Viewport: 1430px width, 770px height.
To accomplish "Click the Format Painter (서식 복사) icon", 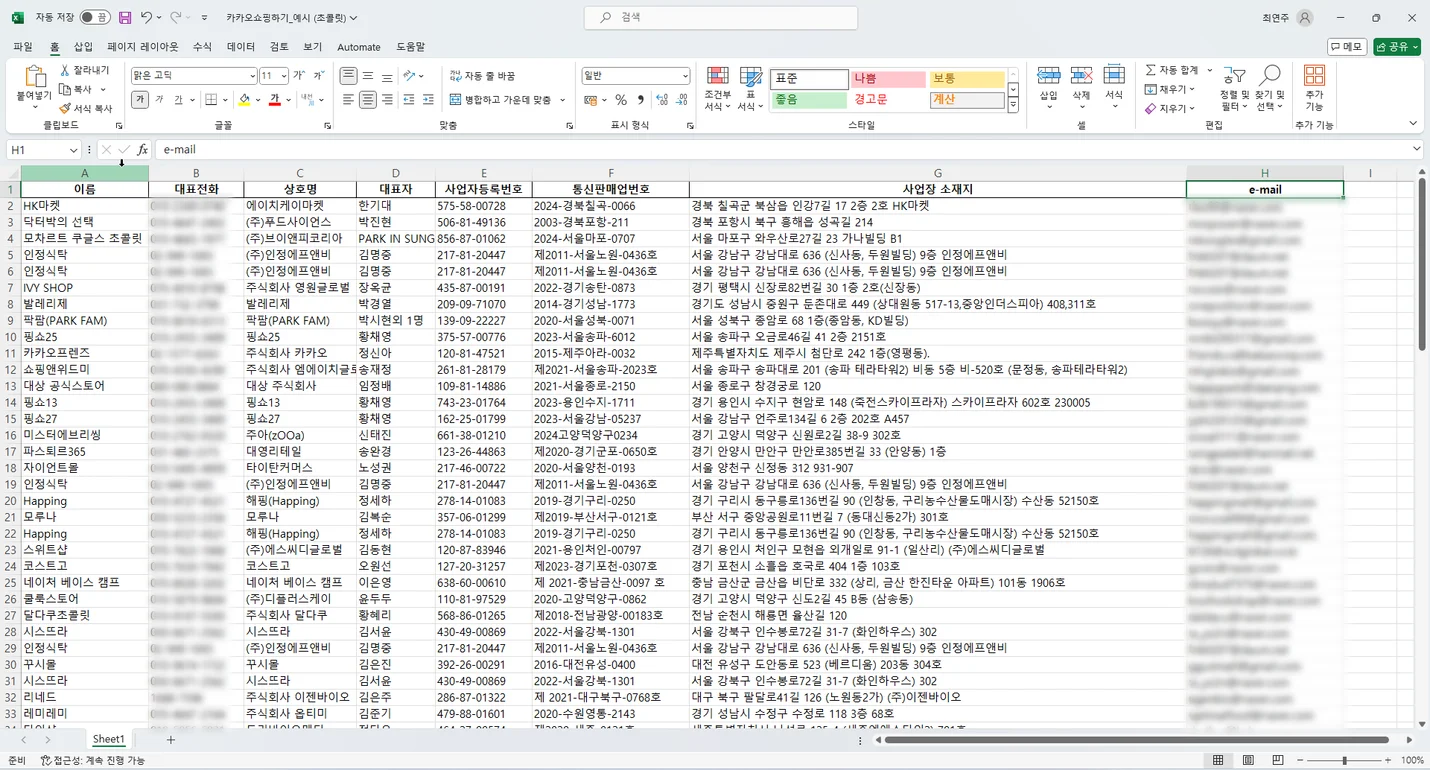I will tap(66, 108).
